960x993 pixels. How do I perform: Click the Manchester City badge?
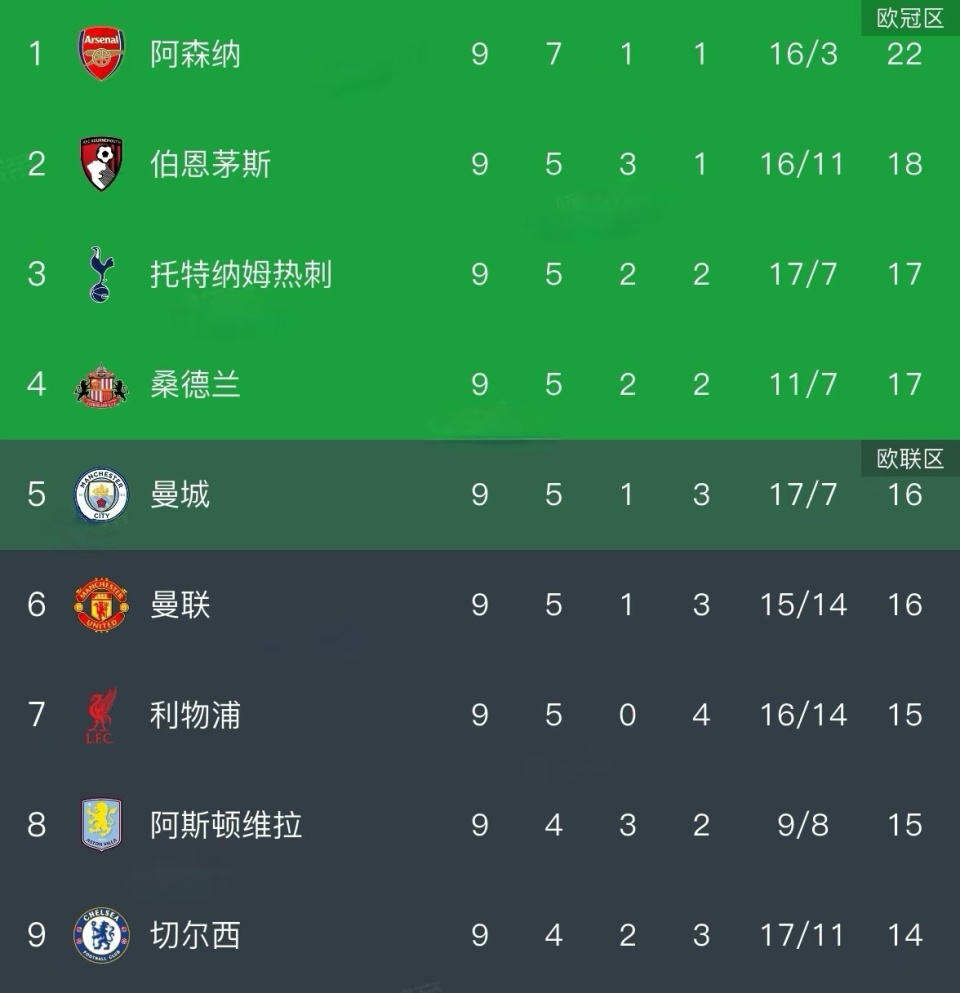[x=101, y=495]
